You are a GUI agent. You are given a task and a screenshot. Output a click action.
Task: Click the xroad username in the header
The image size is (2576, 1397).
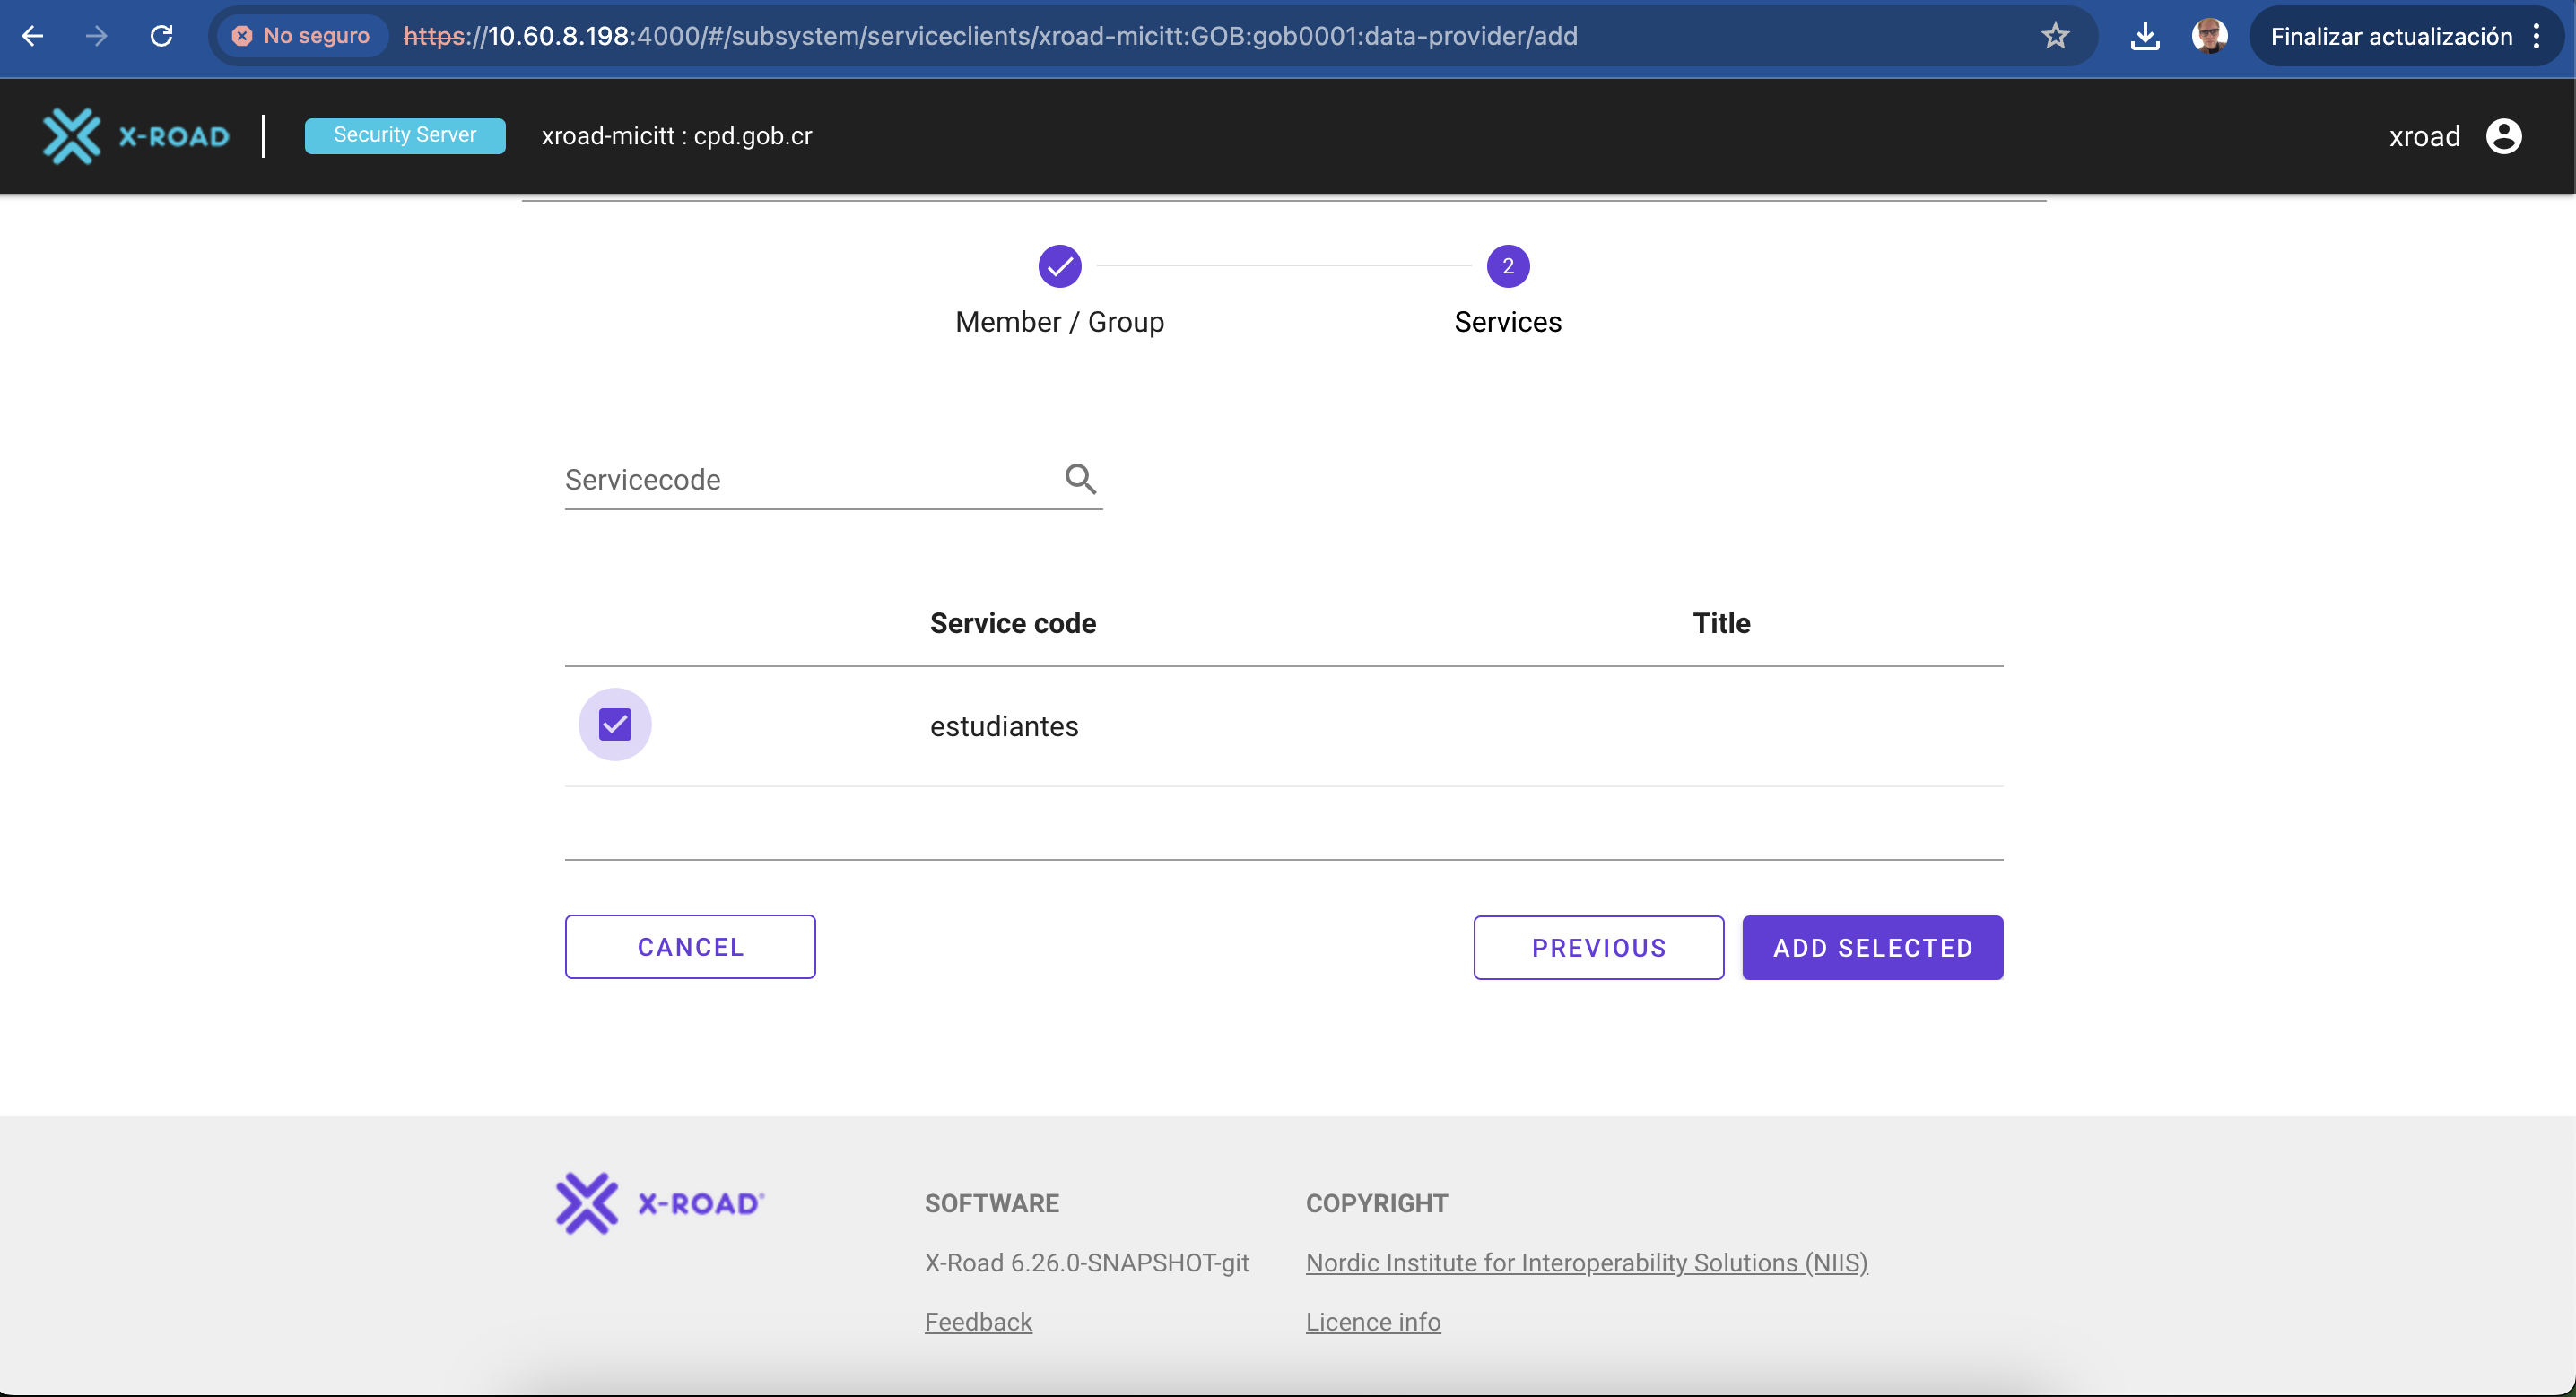2424,136
